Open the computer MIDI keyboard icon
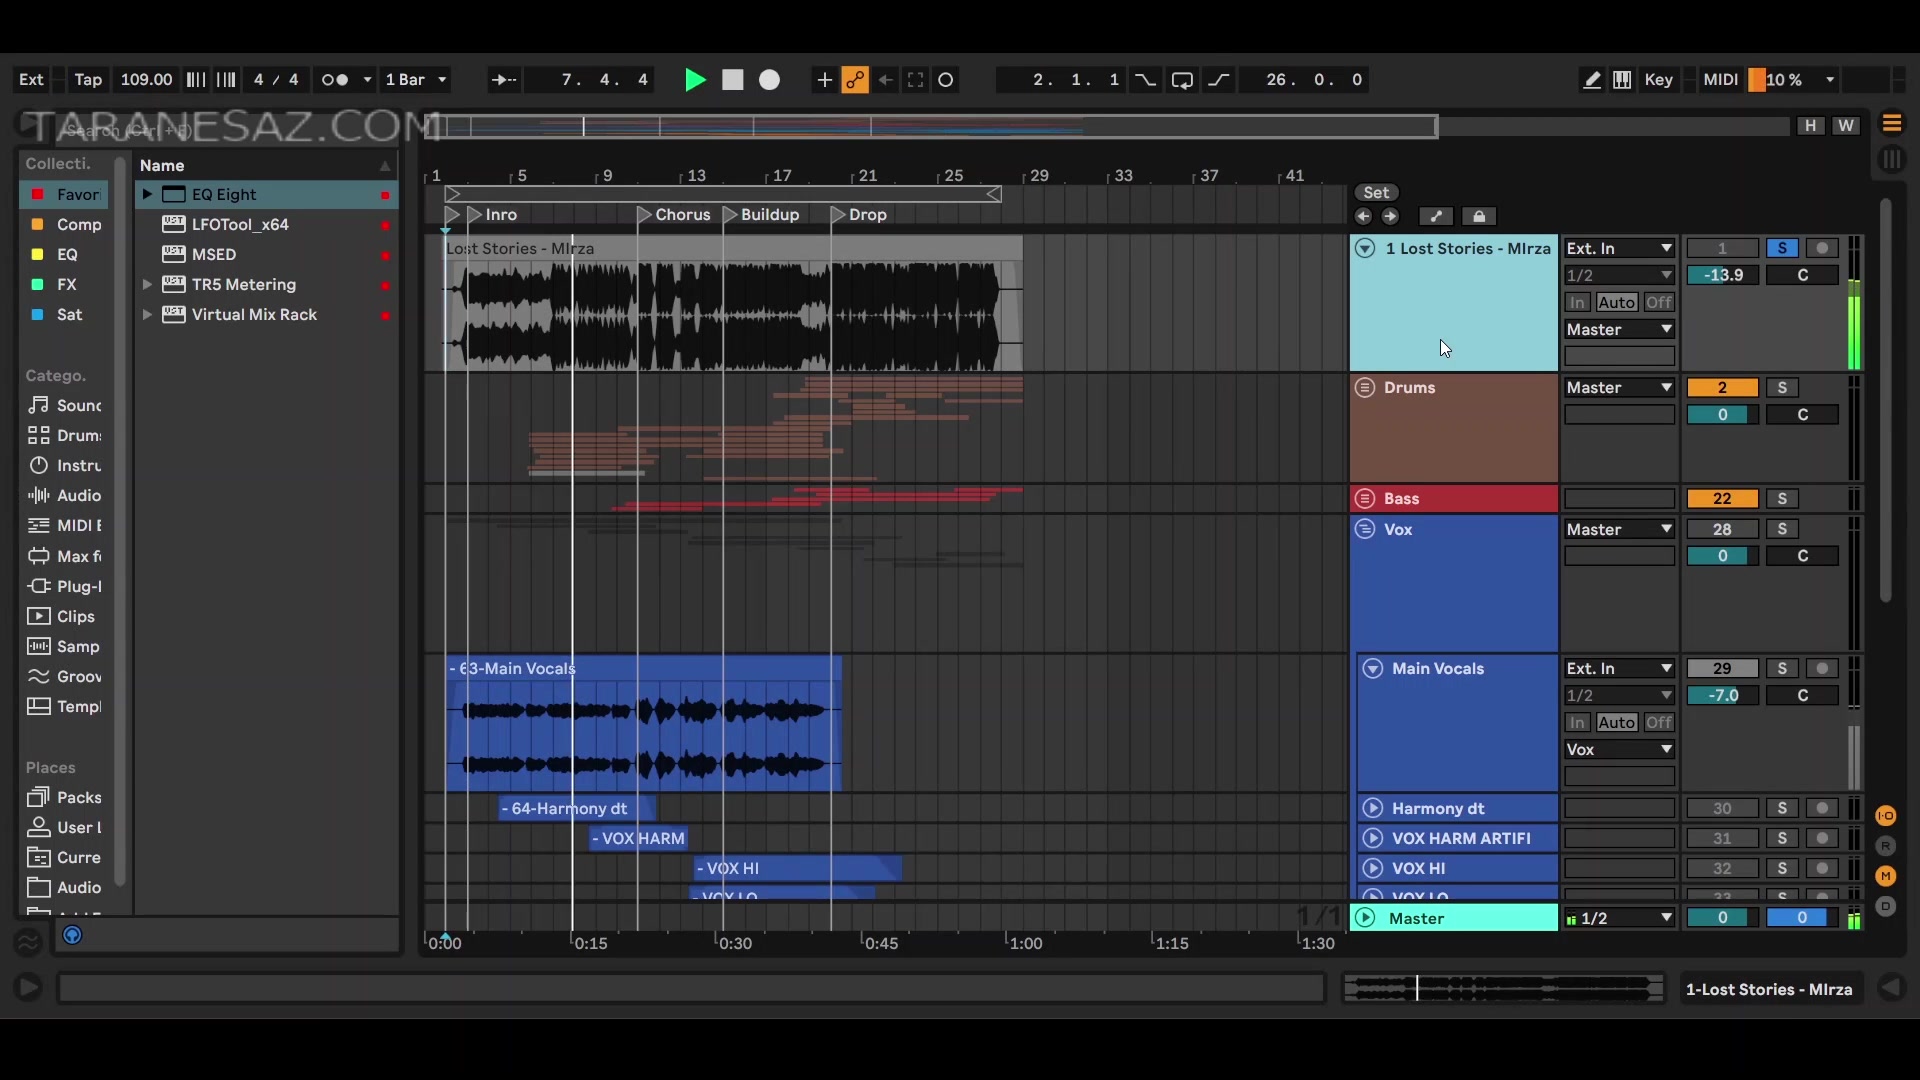 1622,80
